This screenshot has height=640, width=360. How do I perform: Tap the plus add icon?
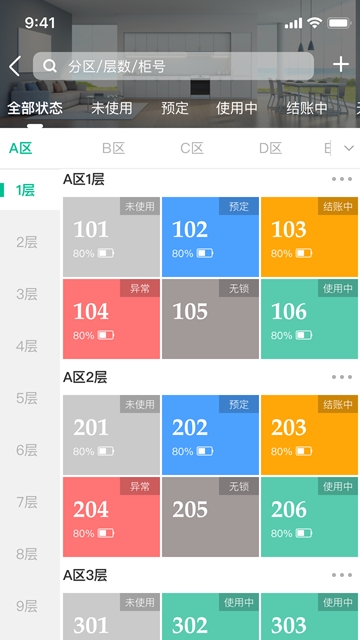coord(341,65)
